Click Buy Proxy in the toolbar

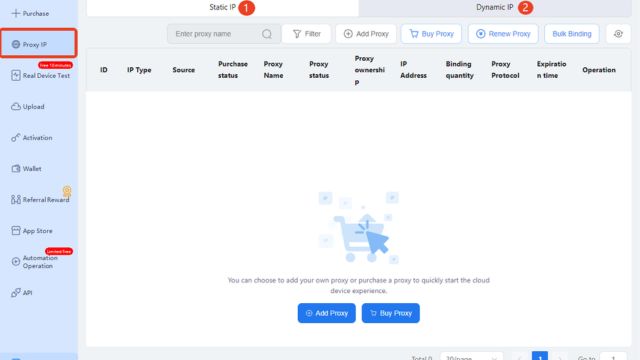click(431, 34)
